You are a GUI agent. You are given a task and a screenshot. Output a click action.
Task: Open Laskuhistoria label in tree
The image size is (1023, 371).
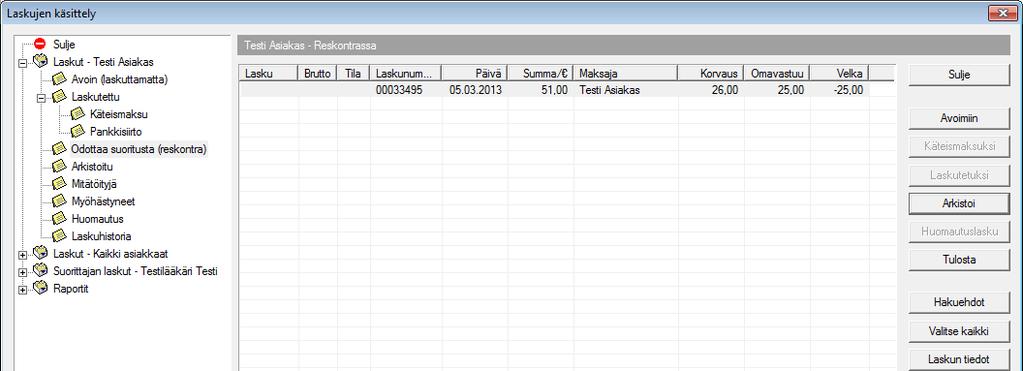coord(101,236)
